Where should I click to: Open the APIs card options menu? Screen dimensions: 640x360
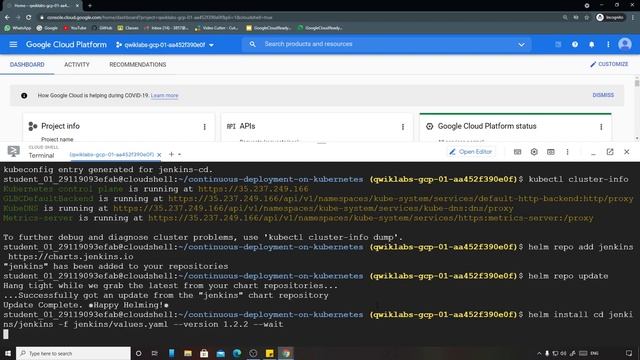(x=403, y=127)
